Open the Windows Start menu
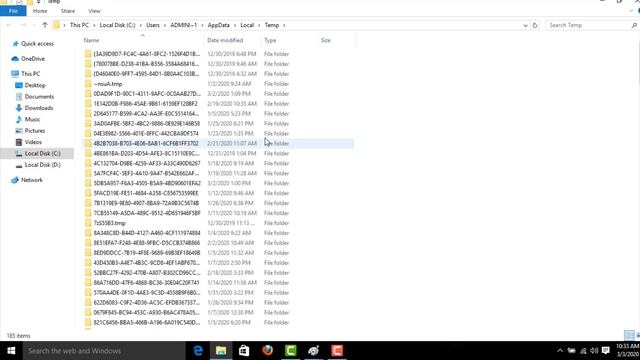This screenshot has height=360, width=640. coord(11,351)
